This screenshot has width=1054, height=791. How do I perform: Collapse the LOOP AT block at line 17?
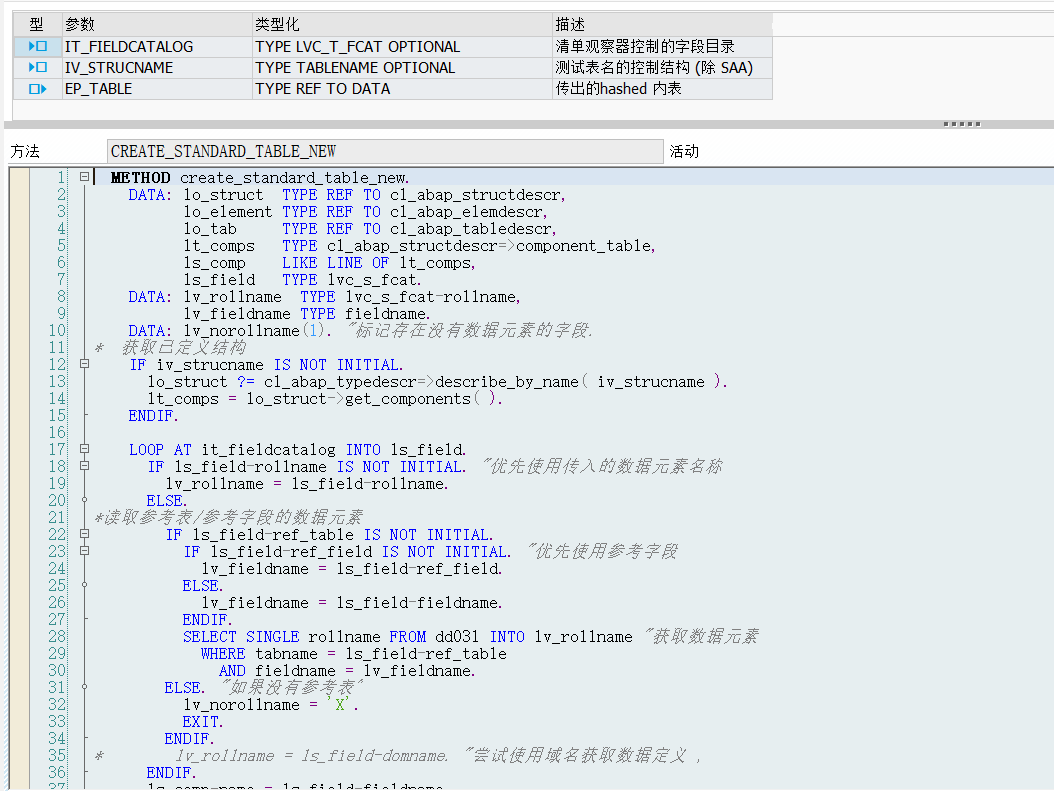coord(84,448)
